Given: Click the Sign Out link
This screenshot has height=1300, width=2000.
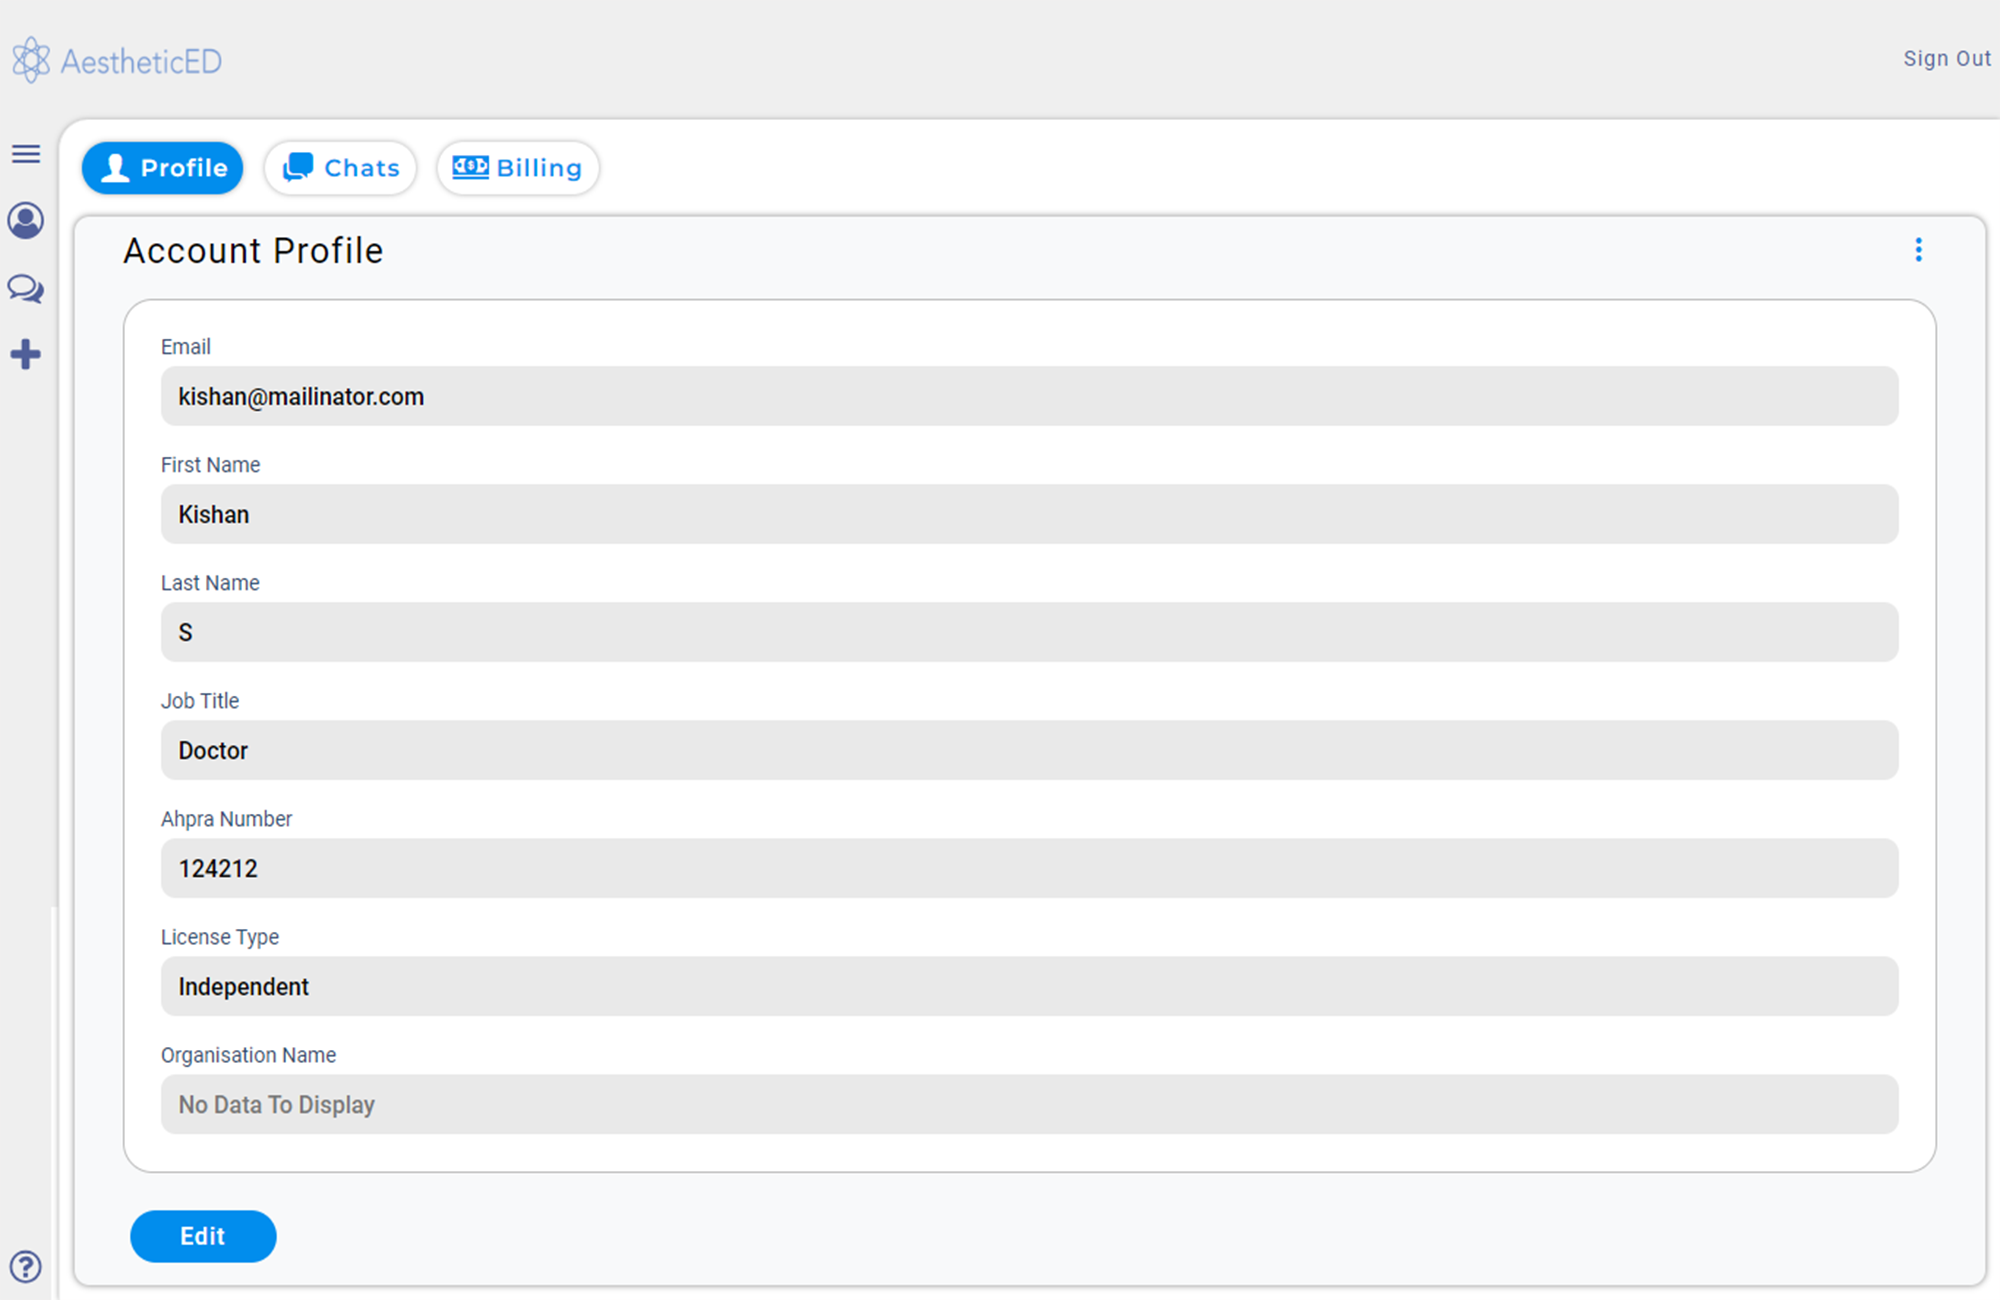Looking at the screenshot, I should click(1947, 59).
